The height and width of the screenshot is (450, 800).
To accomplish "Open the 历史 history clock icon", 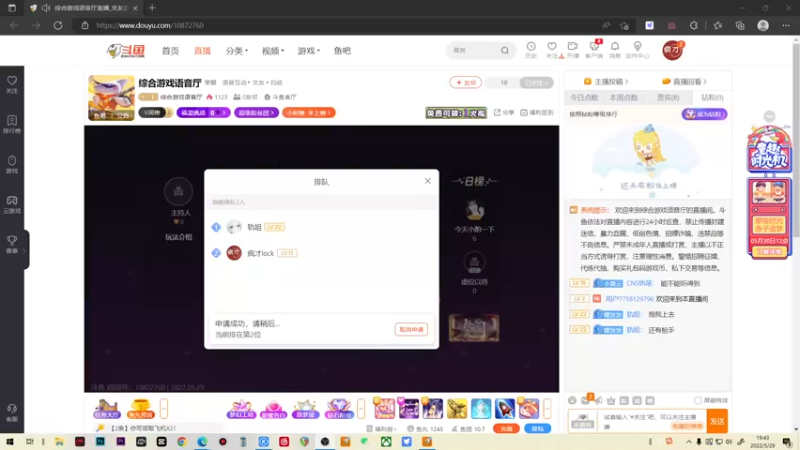I will [531, 49].
